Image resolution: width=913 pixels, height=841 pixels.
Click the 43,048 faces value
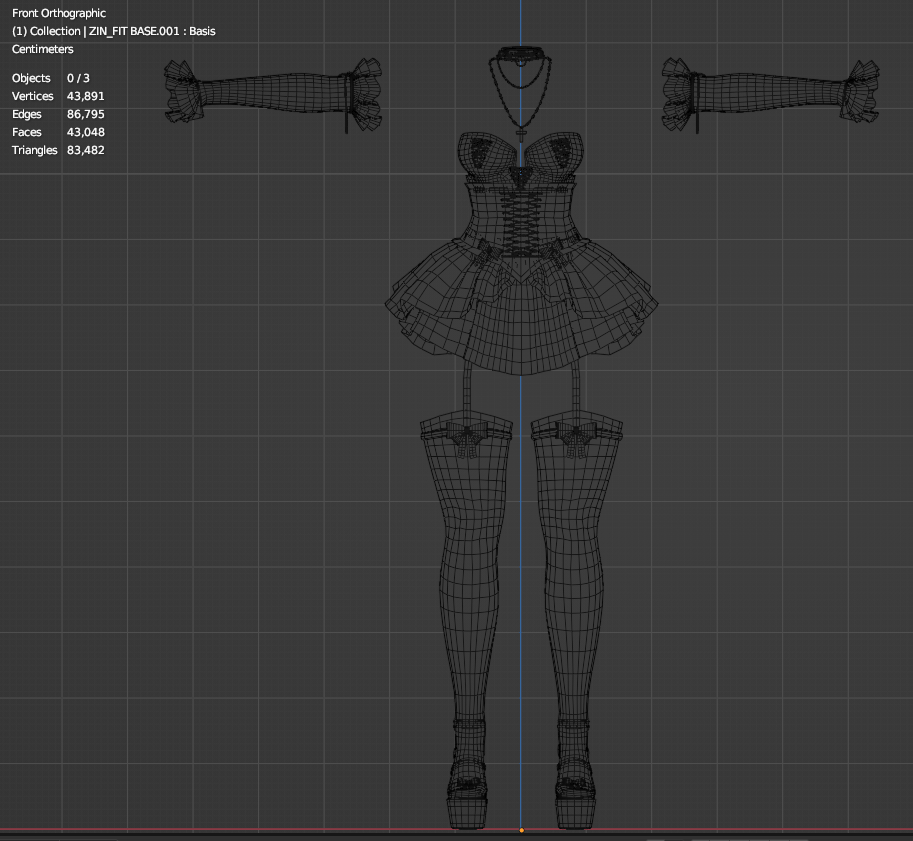click(86, 132)
